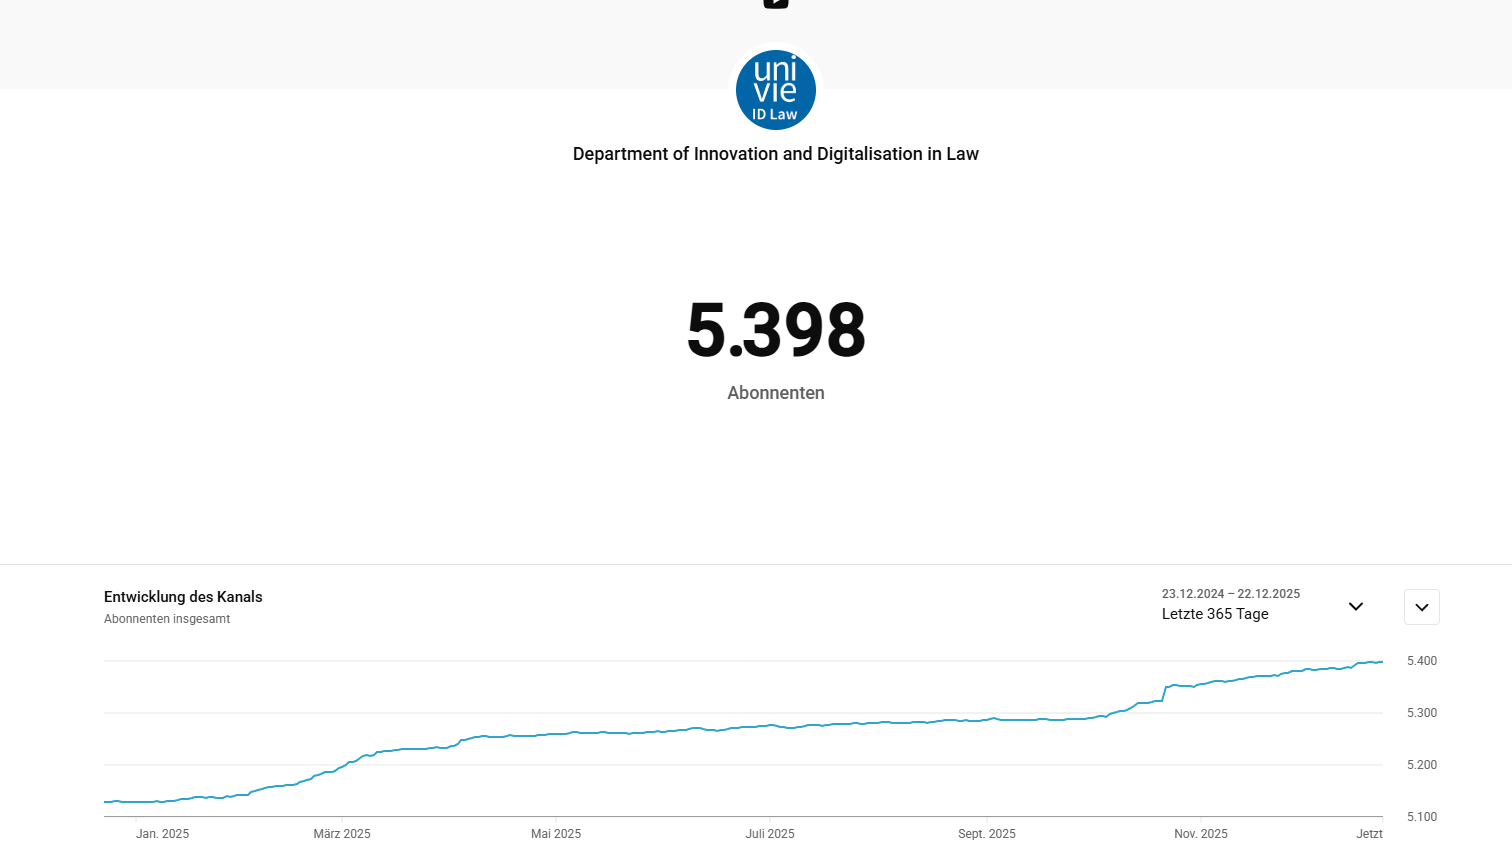This screenshot has height=863, width=1512.
Task: Click the partially visible YouTube logo at top
Action: pos(776,3)
